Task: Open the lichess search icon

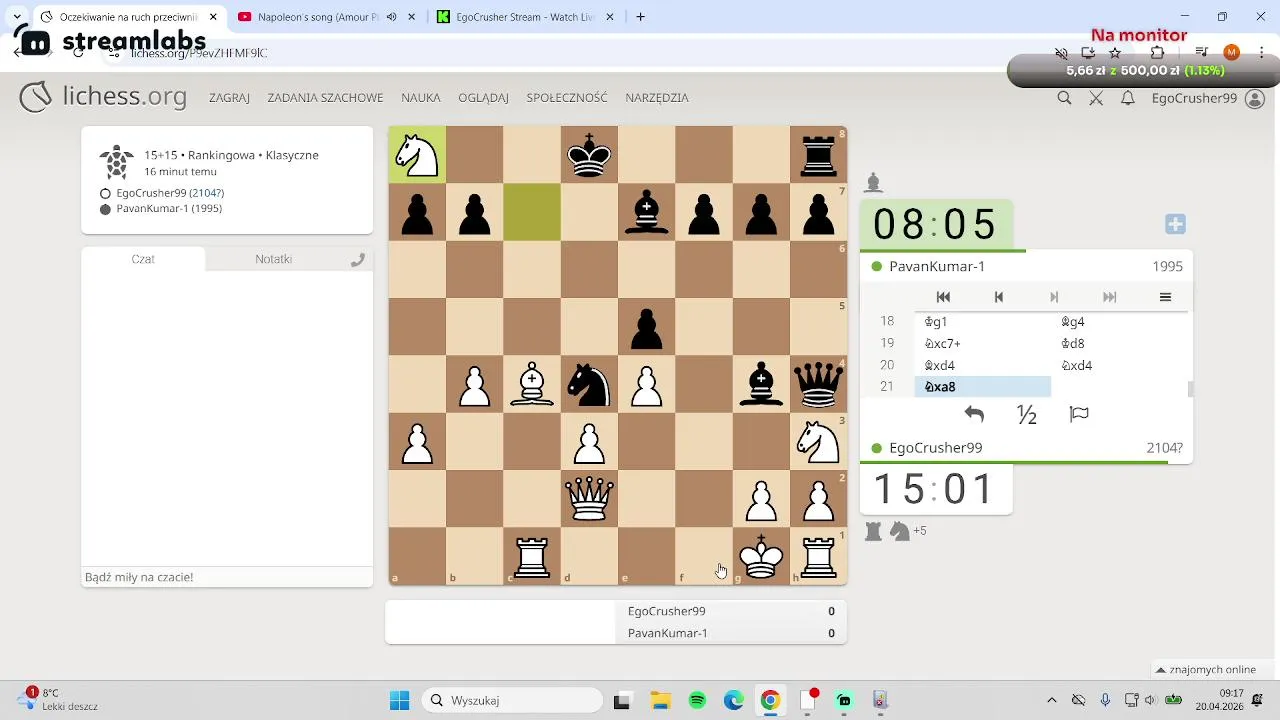Action: [1064, 98]
